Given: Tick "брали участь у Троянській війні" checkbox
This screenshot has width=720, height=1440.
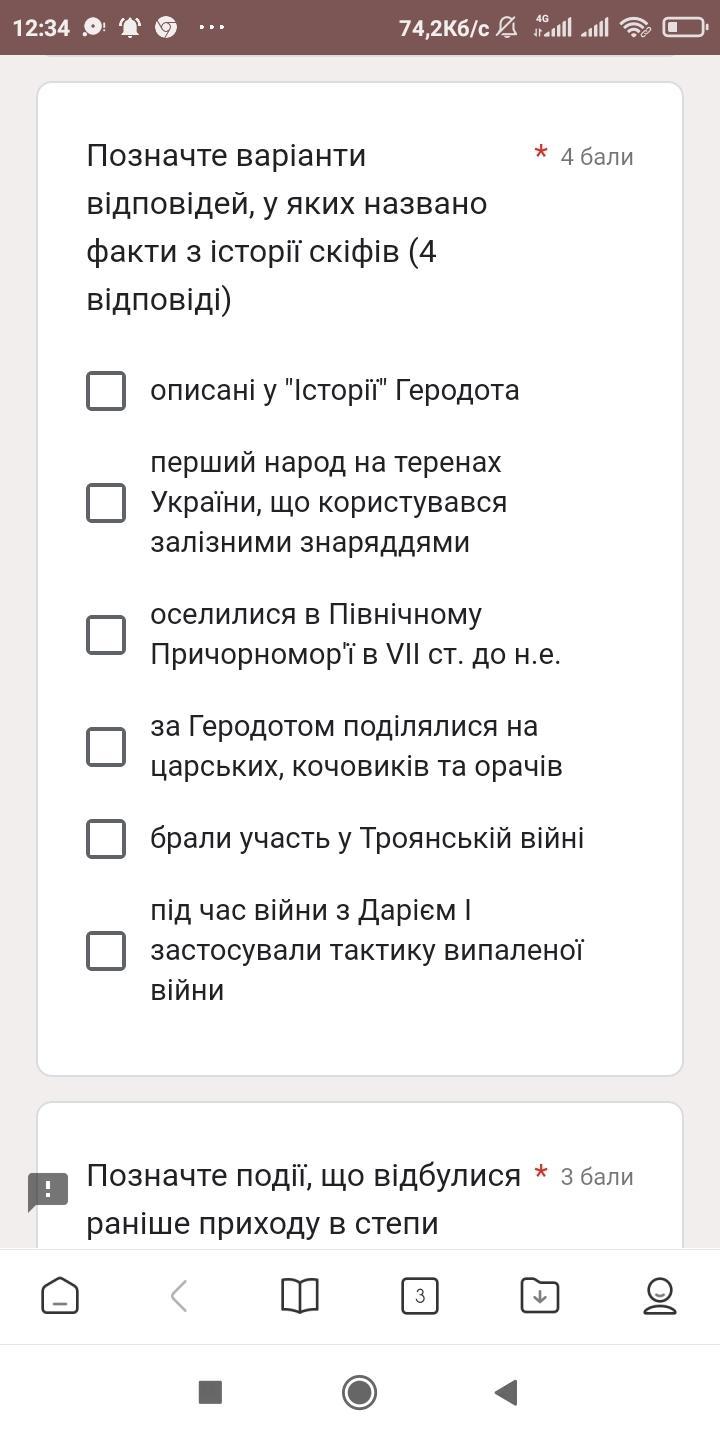Looking at the screenshot, I should point(106,839).
